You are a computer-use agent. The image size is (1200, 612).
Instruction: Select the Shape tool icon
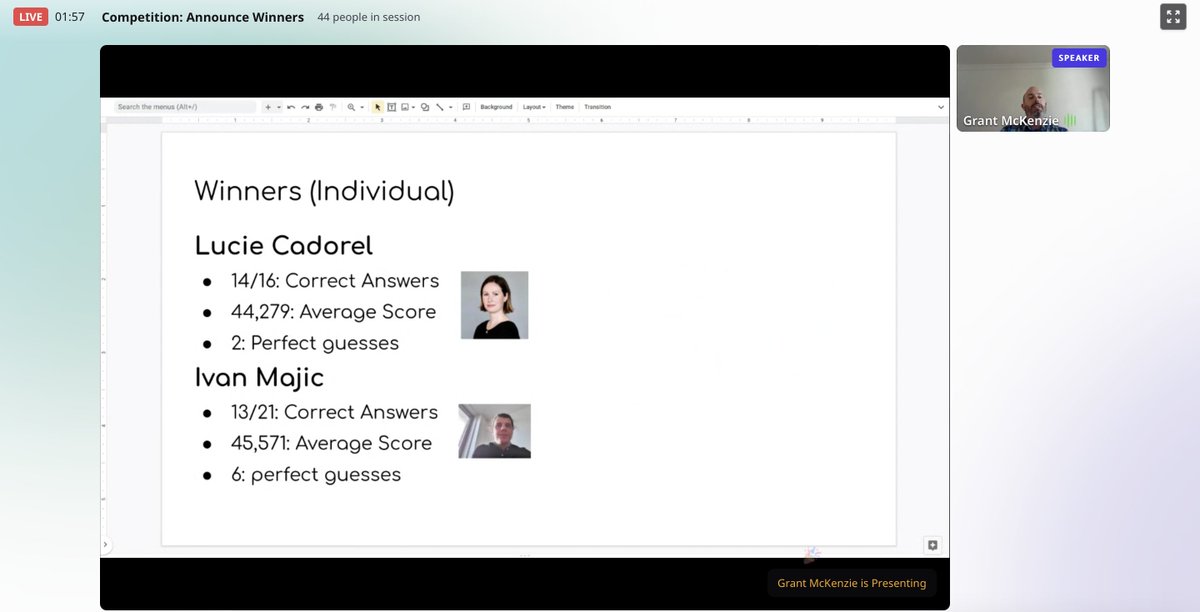pyautogui.click(x=425, y=107)
